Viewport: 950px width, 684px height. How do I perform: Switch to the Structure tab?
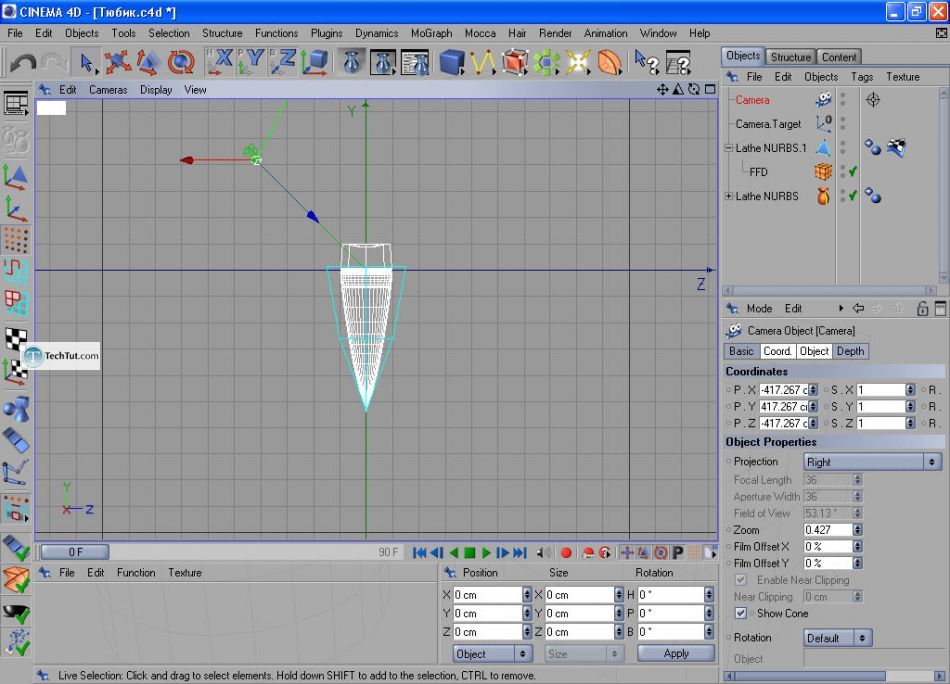(x=791, y=57)
